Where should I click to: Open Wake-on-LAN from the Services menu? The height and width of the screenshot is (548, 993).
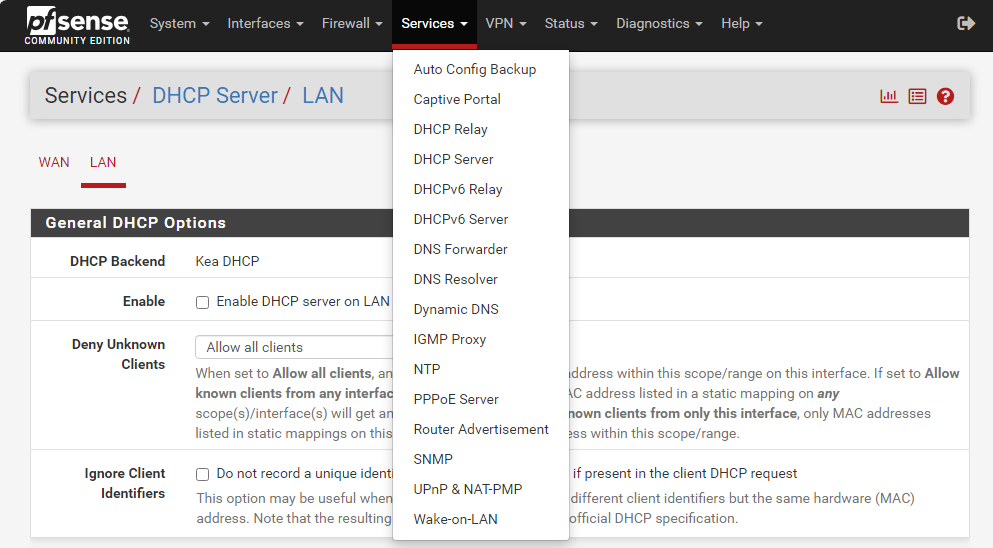(x=455, y=519)
